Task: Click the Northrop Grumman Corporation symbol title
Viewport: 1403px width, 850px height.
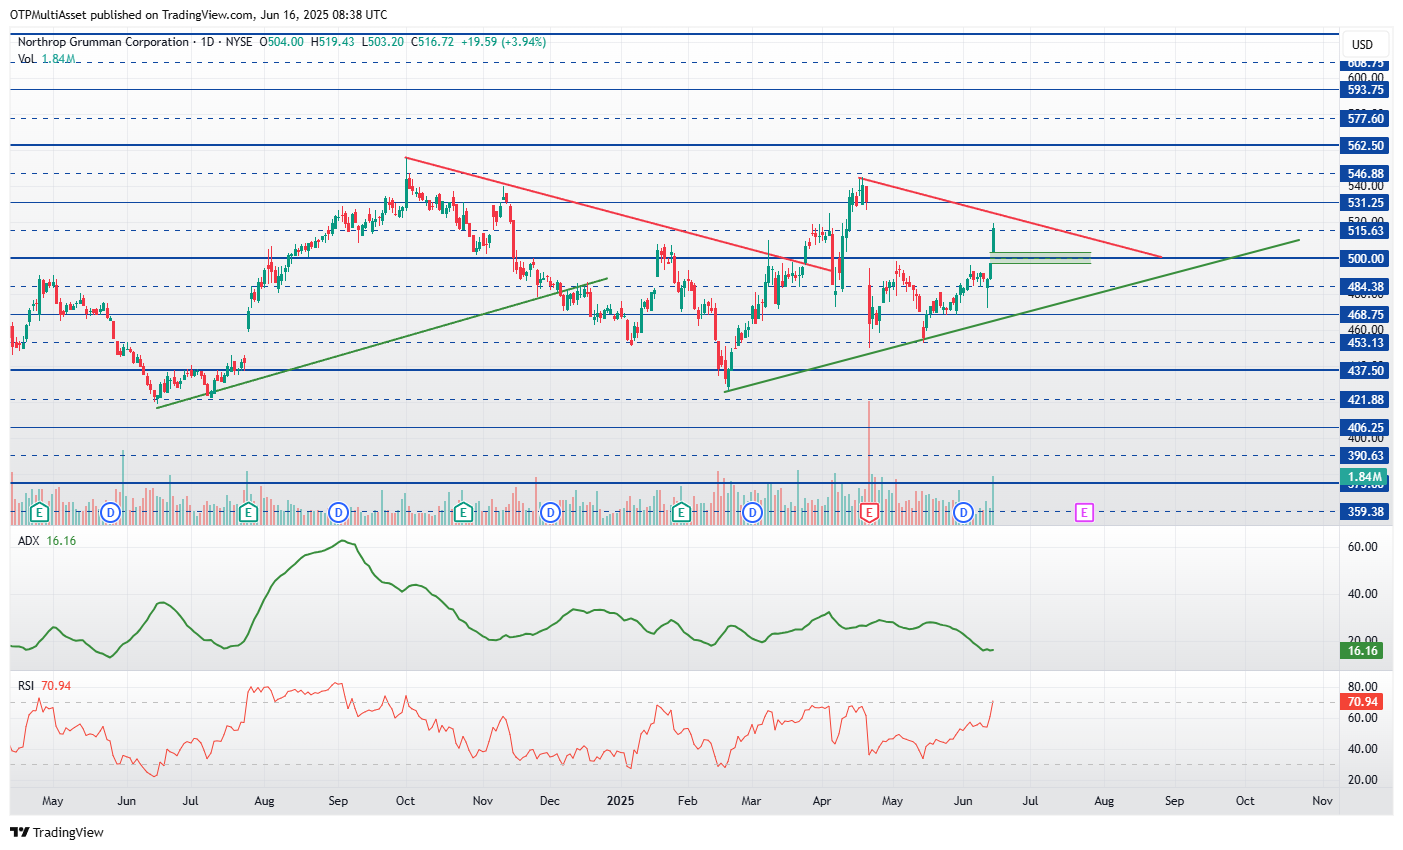Action: (103, 42)
